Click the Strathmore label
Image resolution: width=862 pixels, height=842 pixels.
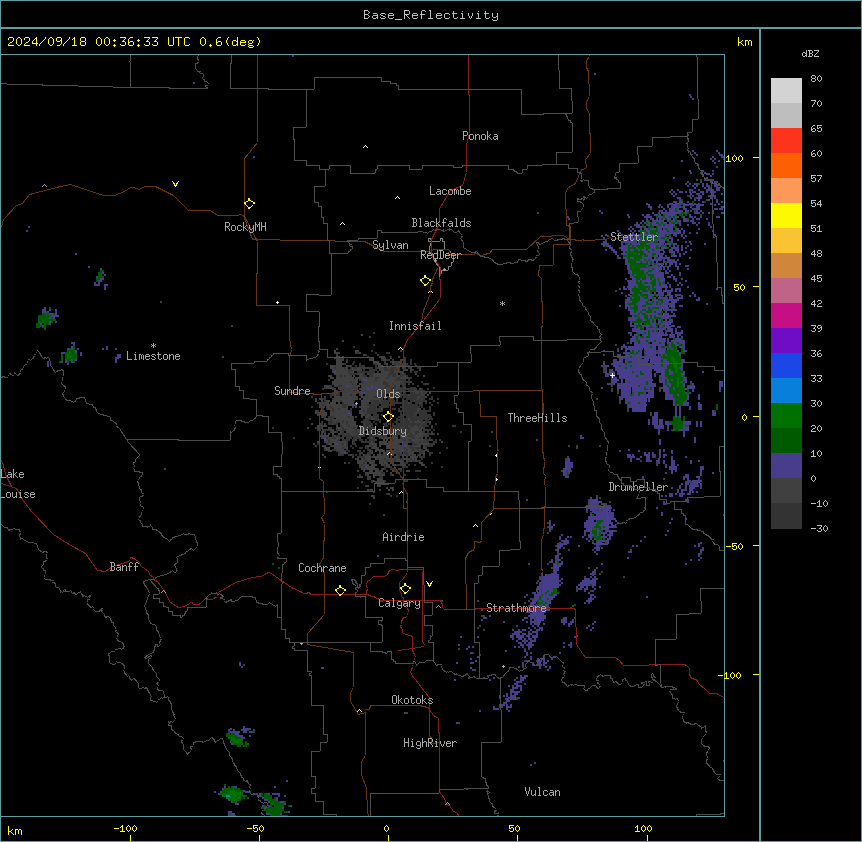(516, 608)
